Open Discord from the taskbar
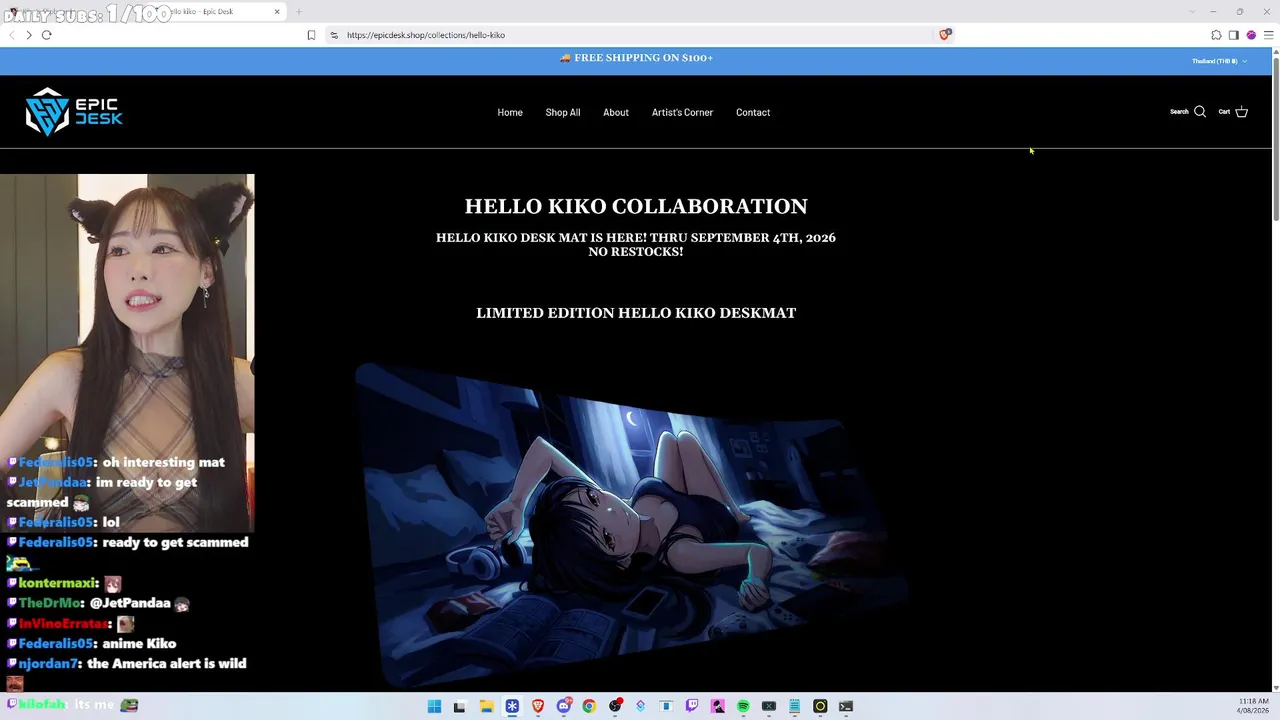Viewport: 1280px width, 720px height. coord(564,706)
